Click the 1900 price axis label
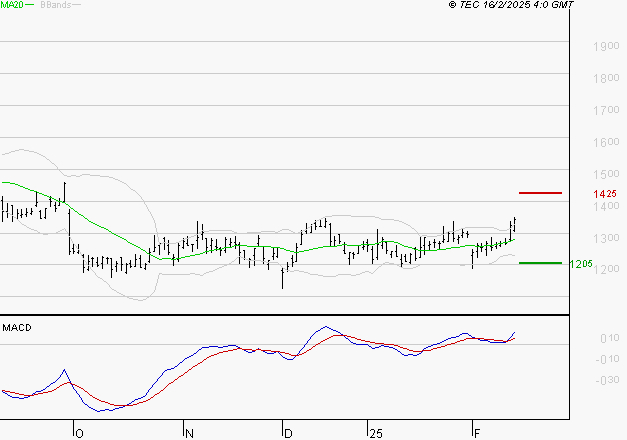This screenshot has height=440, width=627. (606, 46)
